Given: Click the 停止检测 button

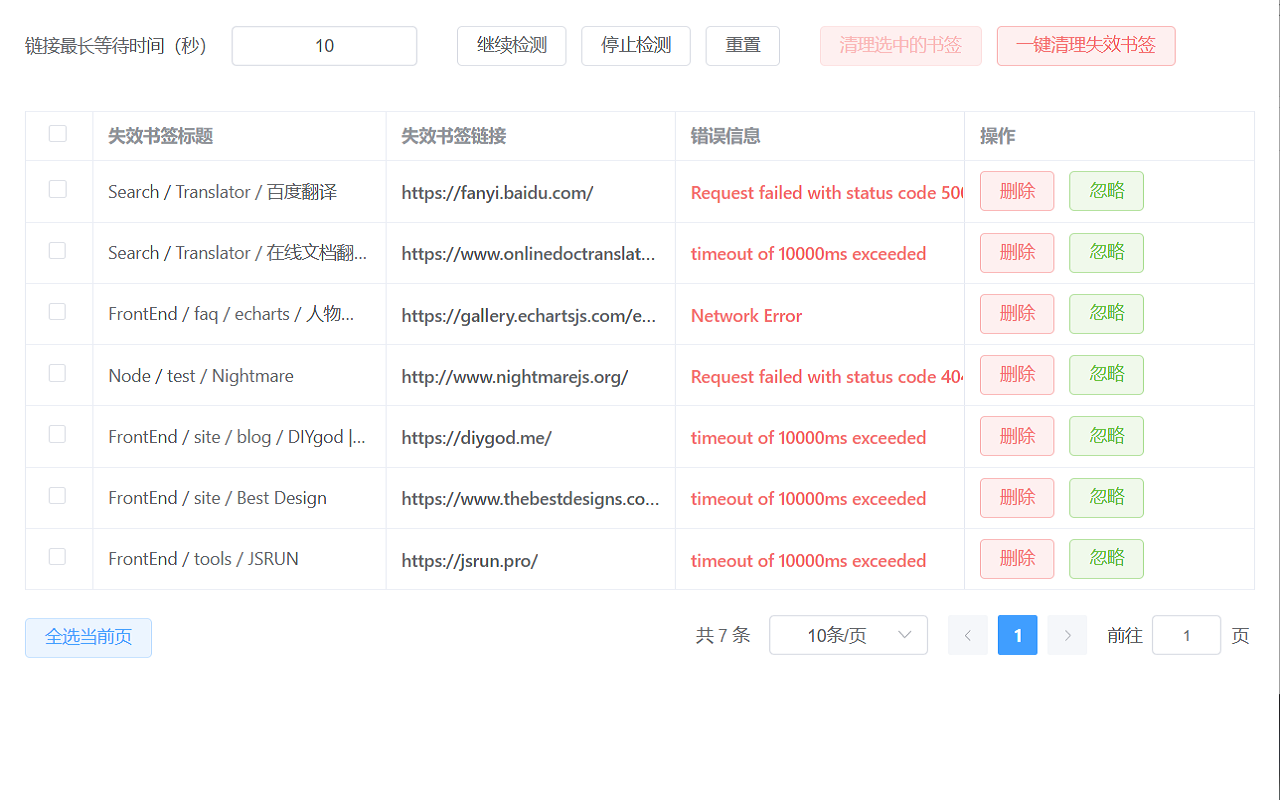Looking at the screenshot, I should click(636, 46).
